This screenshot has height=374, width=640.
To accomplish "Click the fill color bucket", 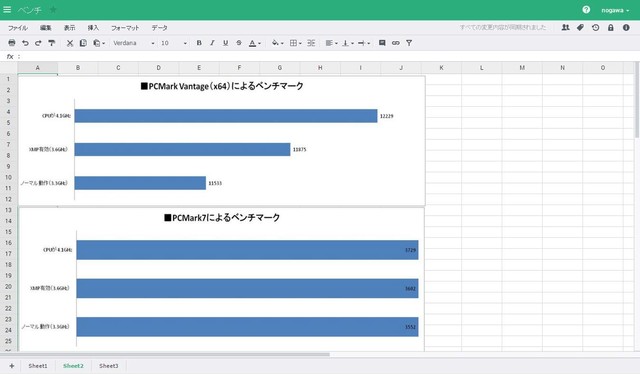I will (x=275, y=43).
